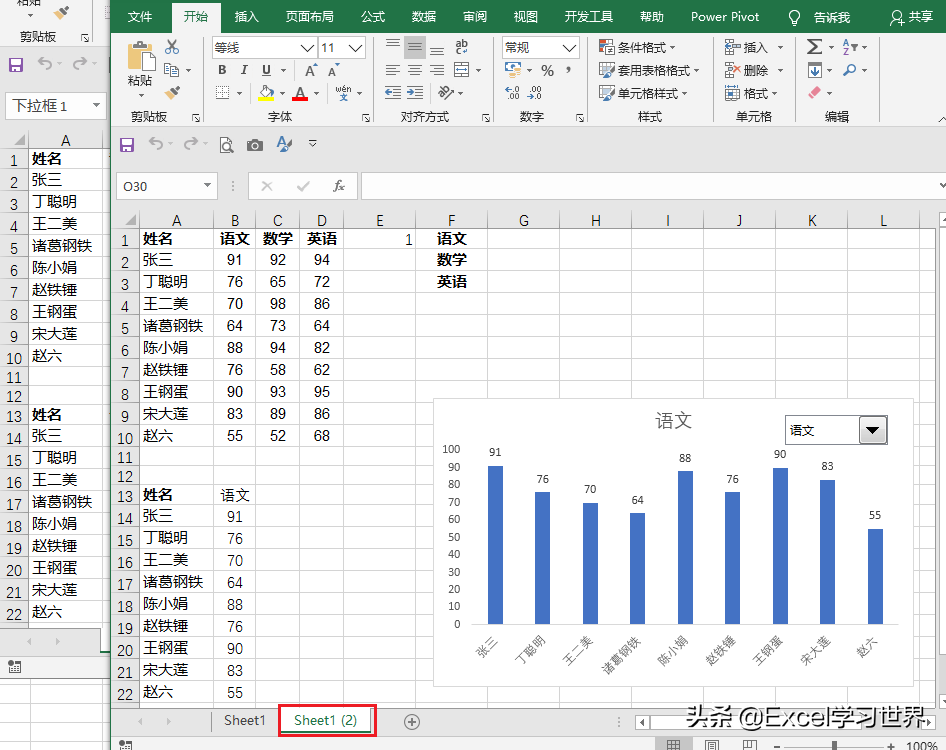Open the 语文 combo box on the chart
Viewport: 946px width, 750px height.
pos(873,431)
